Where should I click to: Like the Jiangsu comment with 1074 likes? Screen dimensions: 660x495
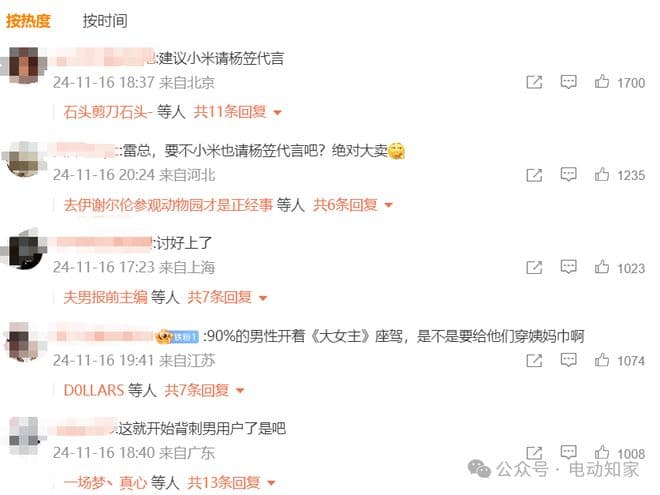tap(601, 360)
